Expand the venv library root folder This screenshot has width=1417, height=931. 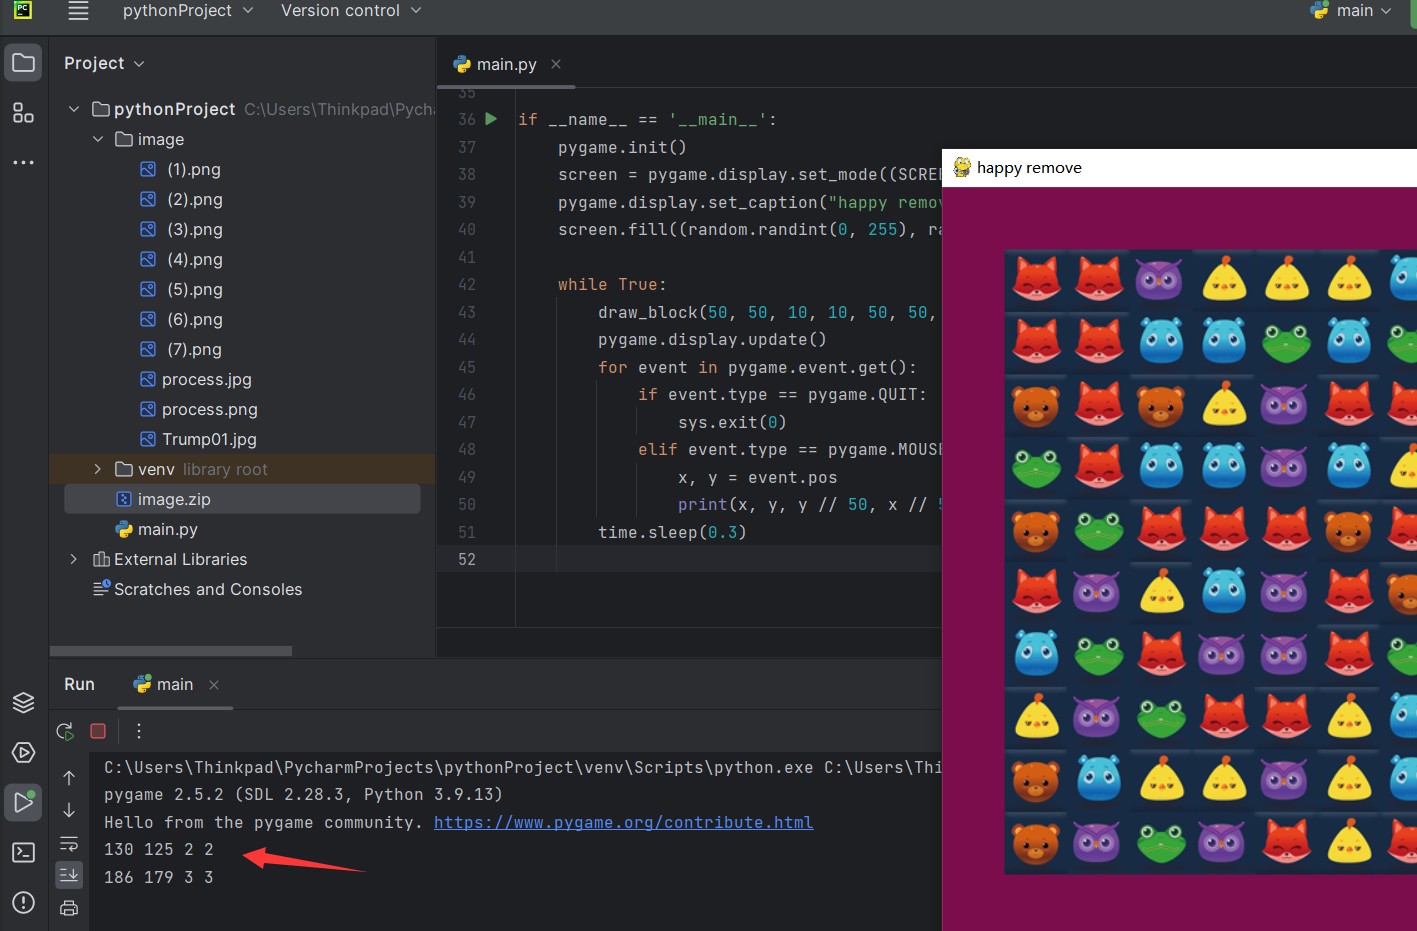click(98, 469)
